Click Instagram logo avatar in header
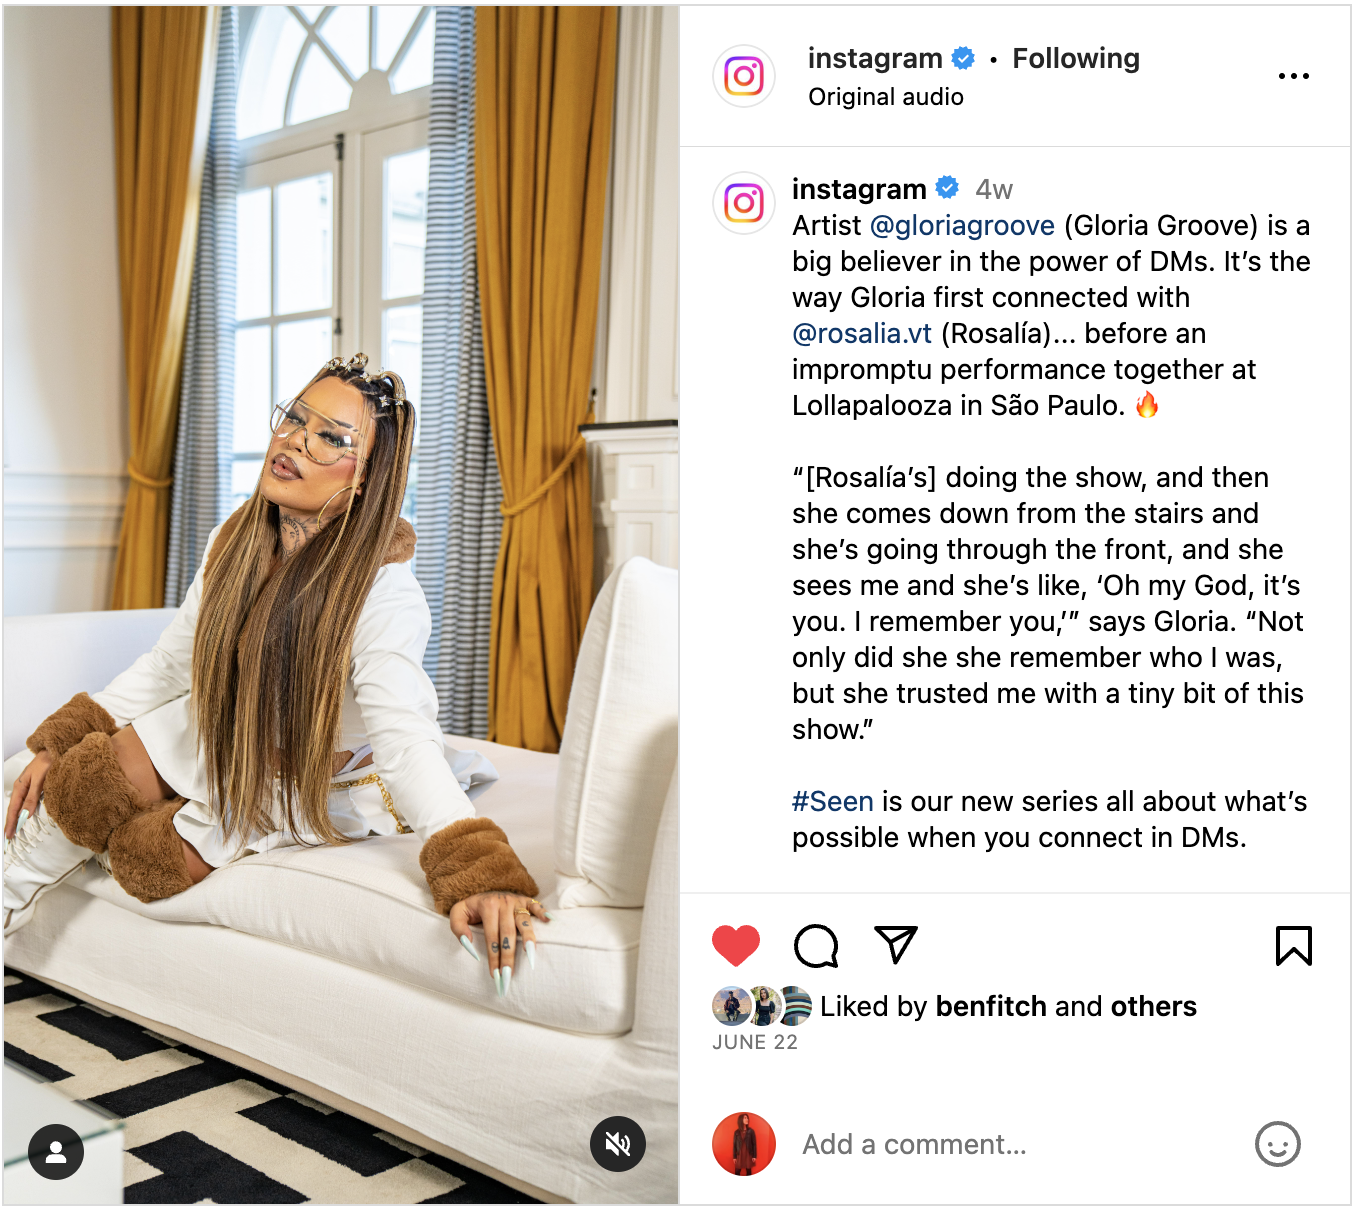This screenshot has height=1214, width=1356. [x=744, y=76]
